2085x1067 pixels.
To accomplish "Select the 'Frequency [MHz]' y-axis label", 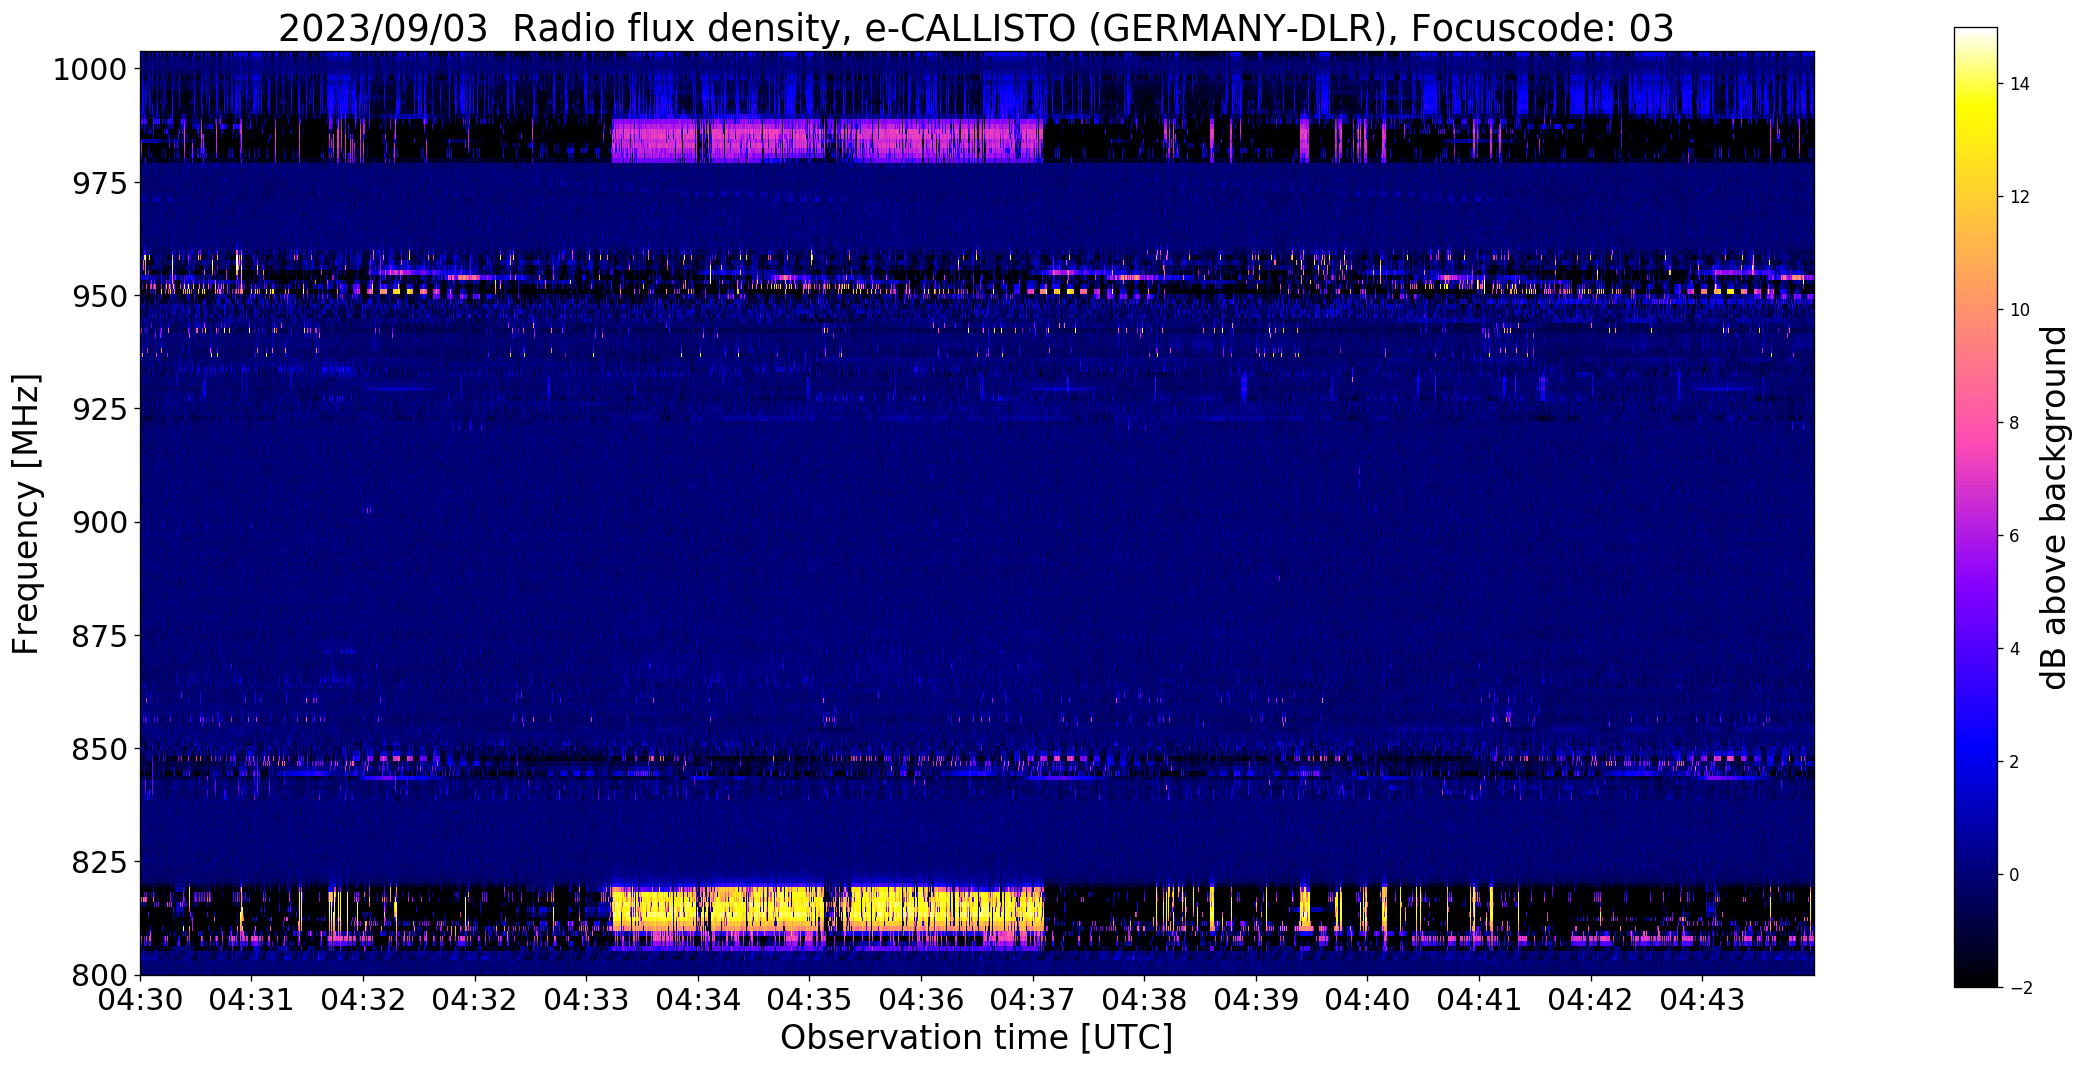I will [26, 514].
